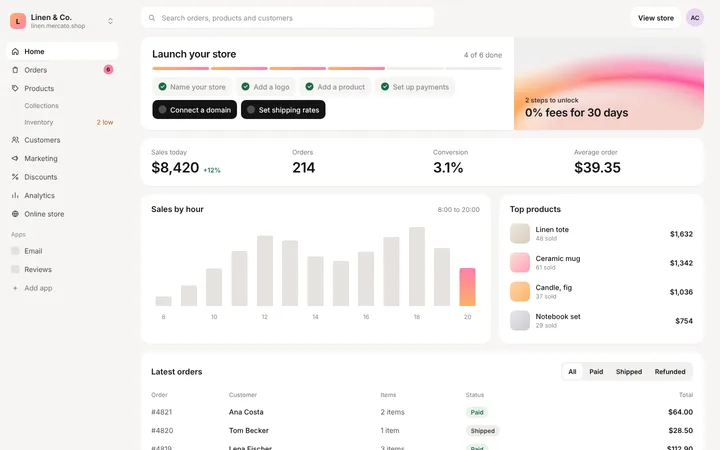This screenshot has height=450, width=720.
Task: Click the 4 of 6 done label
Action: point(483,55)
